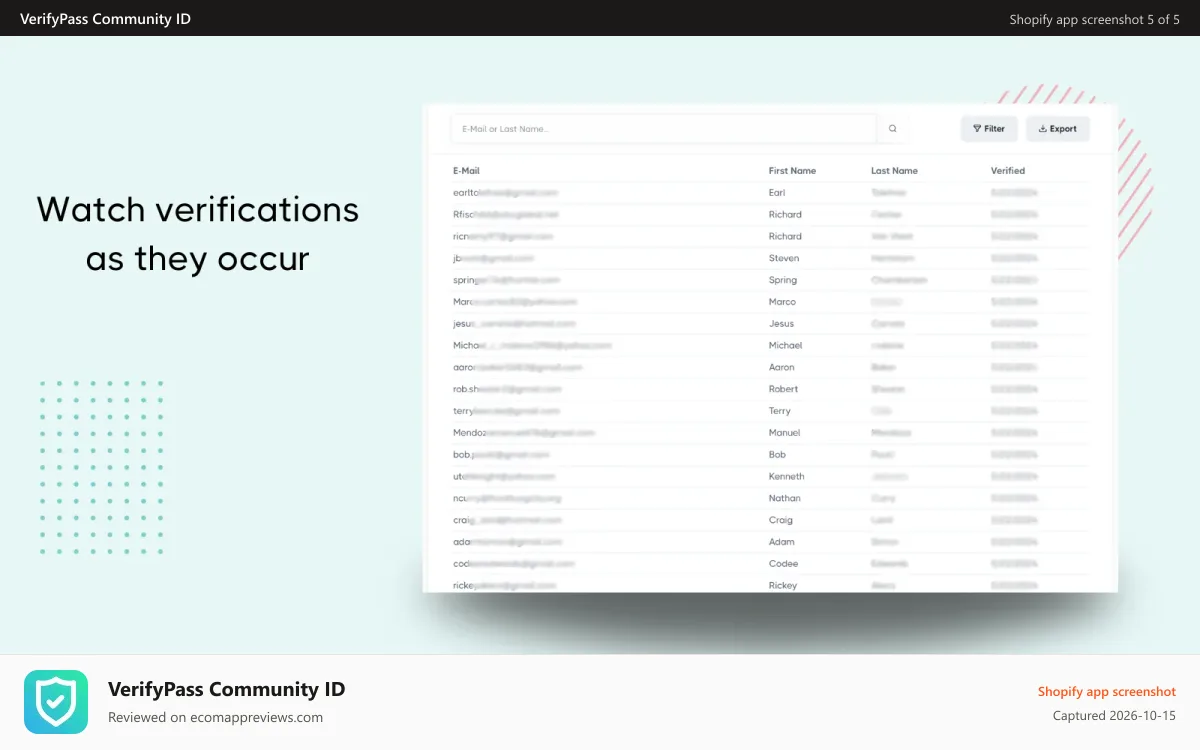Select first name Spring in the table

click(782, 280)
